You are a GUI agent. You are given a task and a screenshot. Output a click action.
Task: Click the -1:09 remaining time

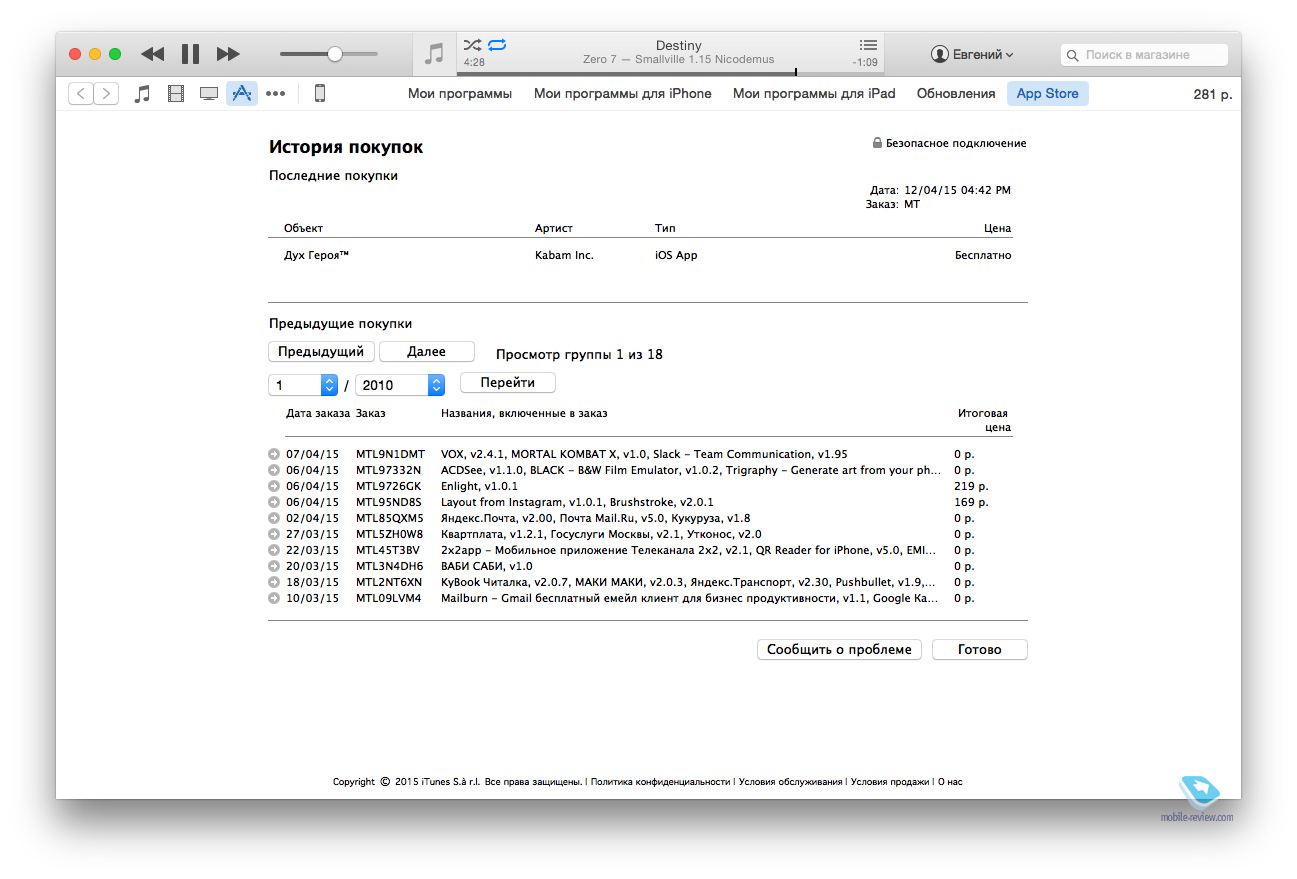(865, 62)
